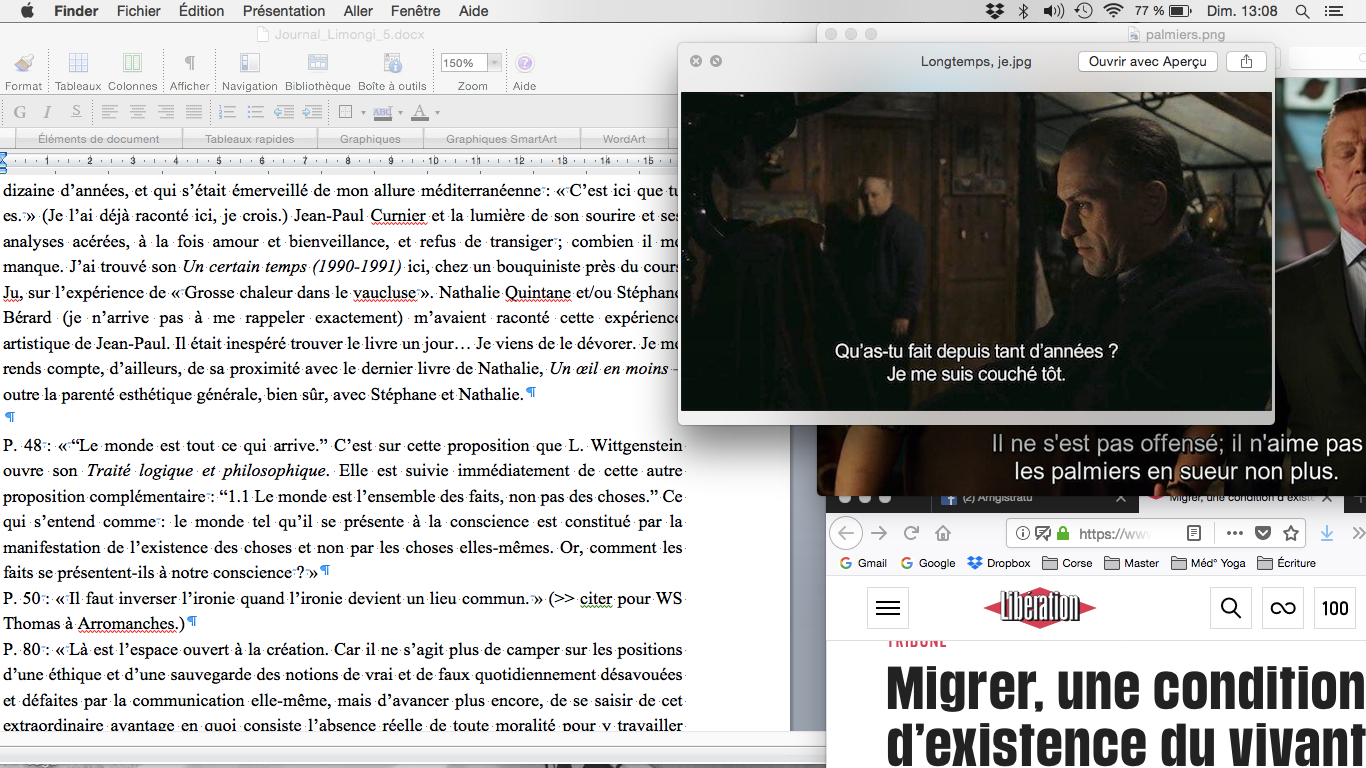Bookmark page with star icon

click(1291, 533)
